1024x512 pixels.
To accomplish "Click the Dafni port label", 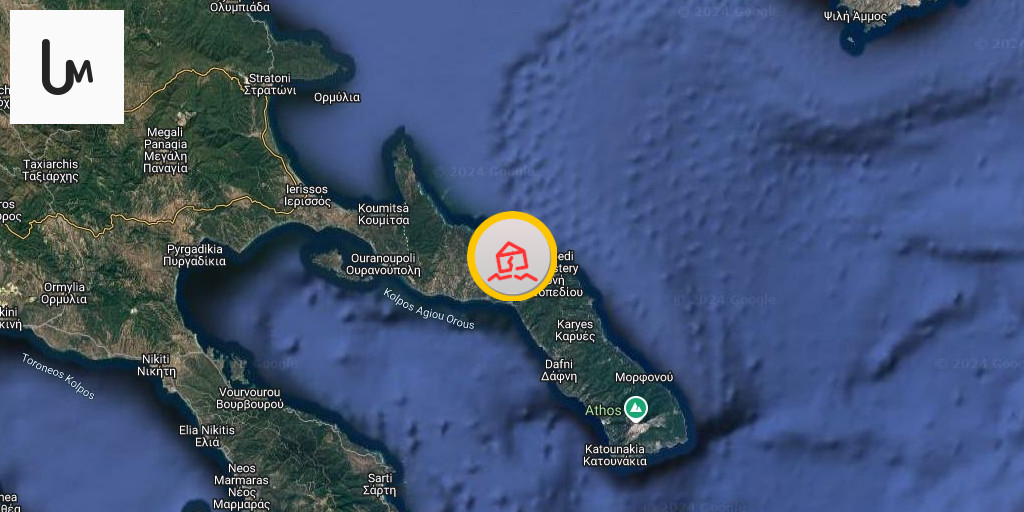I will pyautogui.click(x=558, y=370).
